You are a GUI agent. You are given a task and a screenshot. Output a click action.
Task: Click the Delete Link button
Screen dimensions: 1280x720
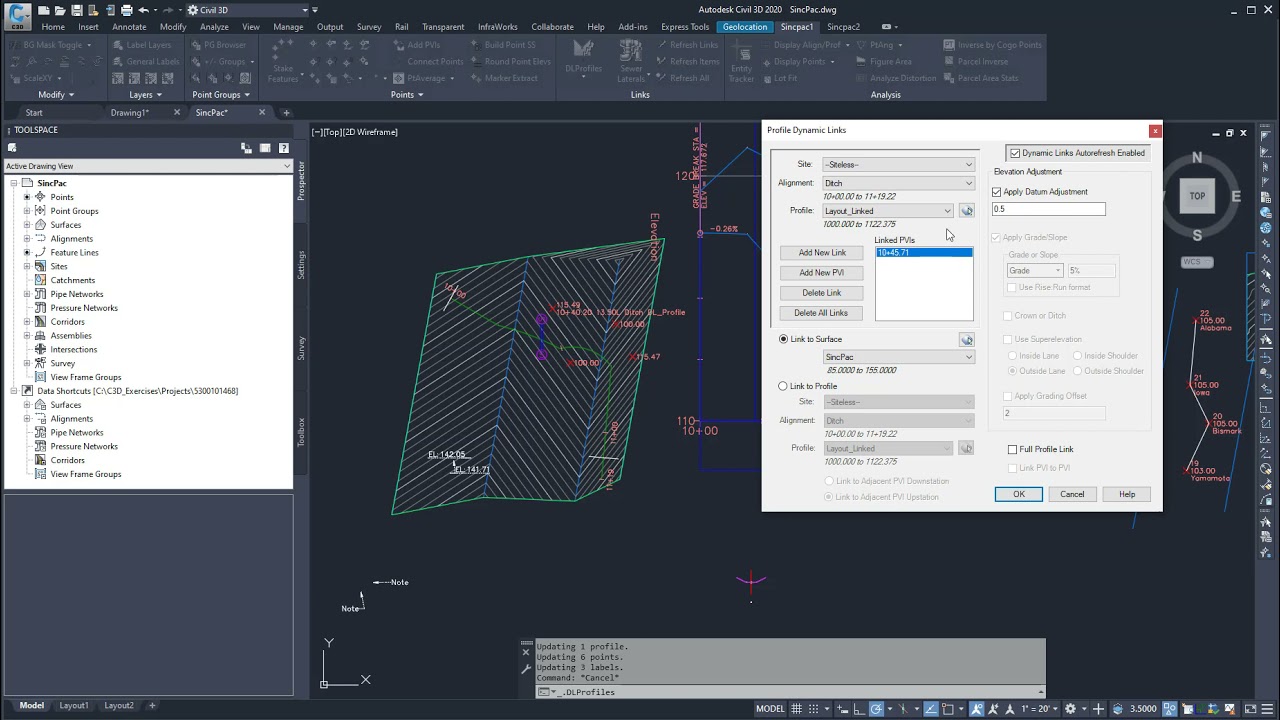coord(822,293)
